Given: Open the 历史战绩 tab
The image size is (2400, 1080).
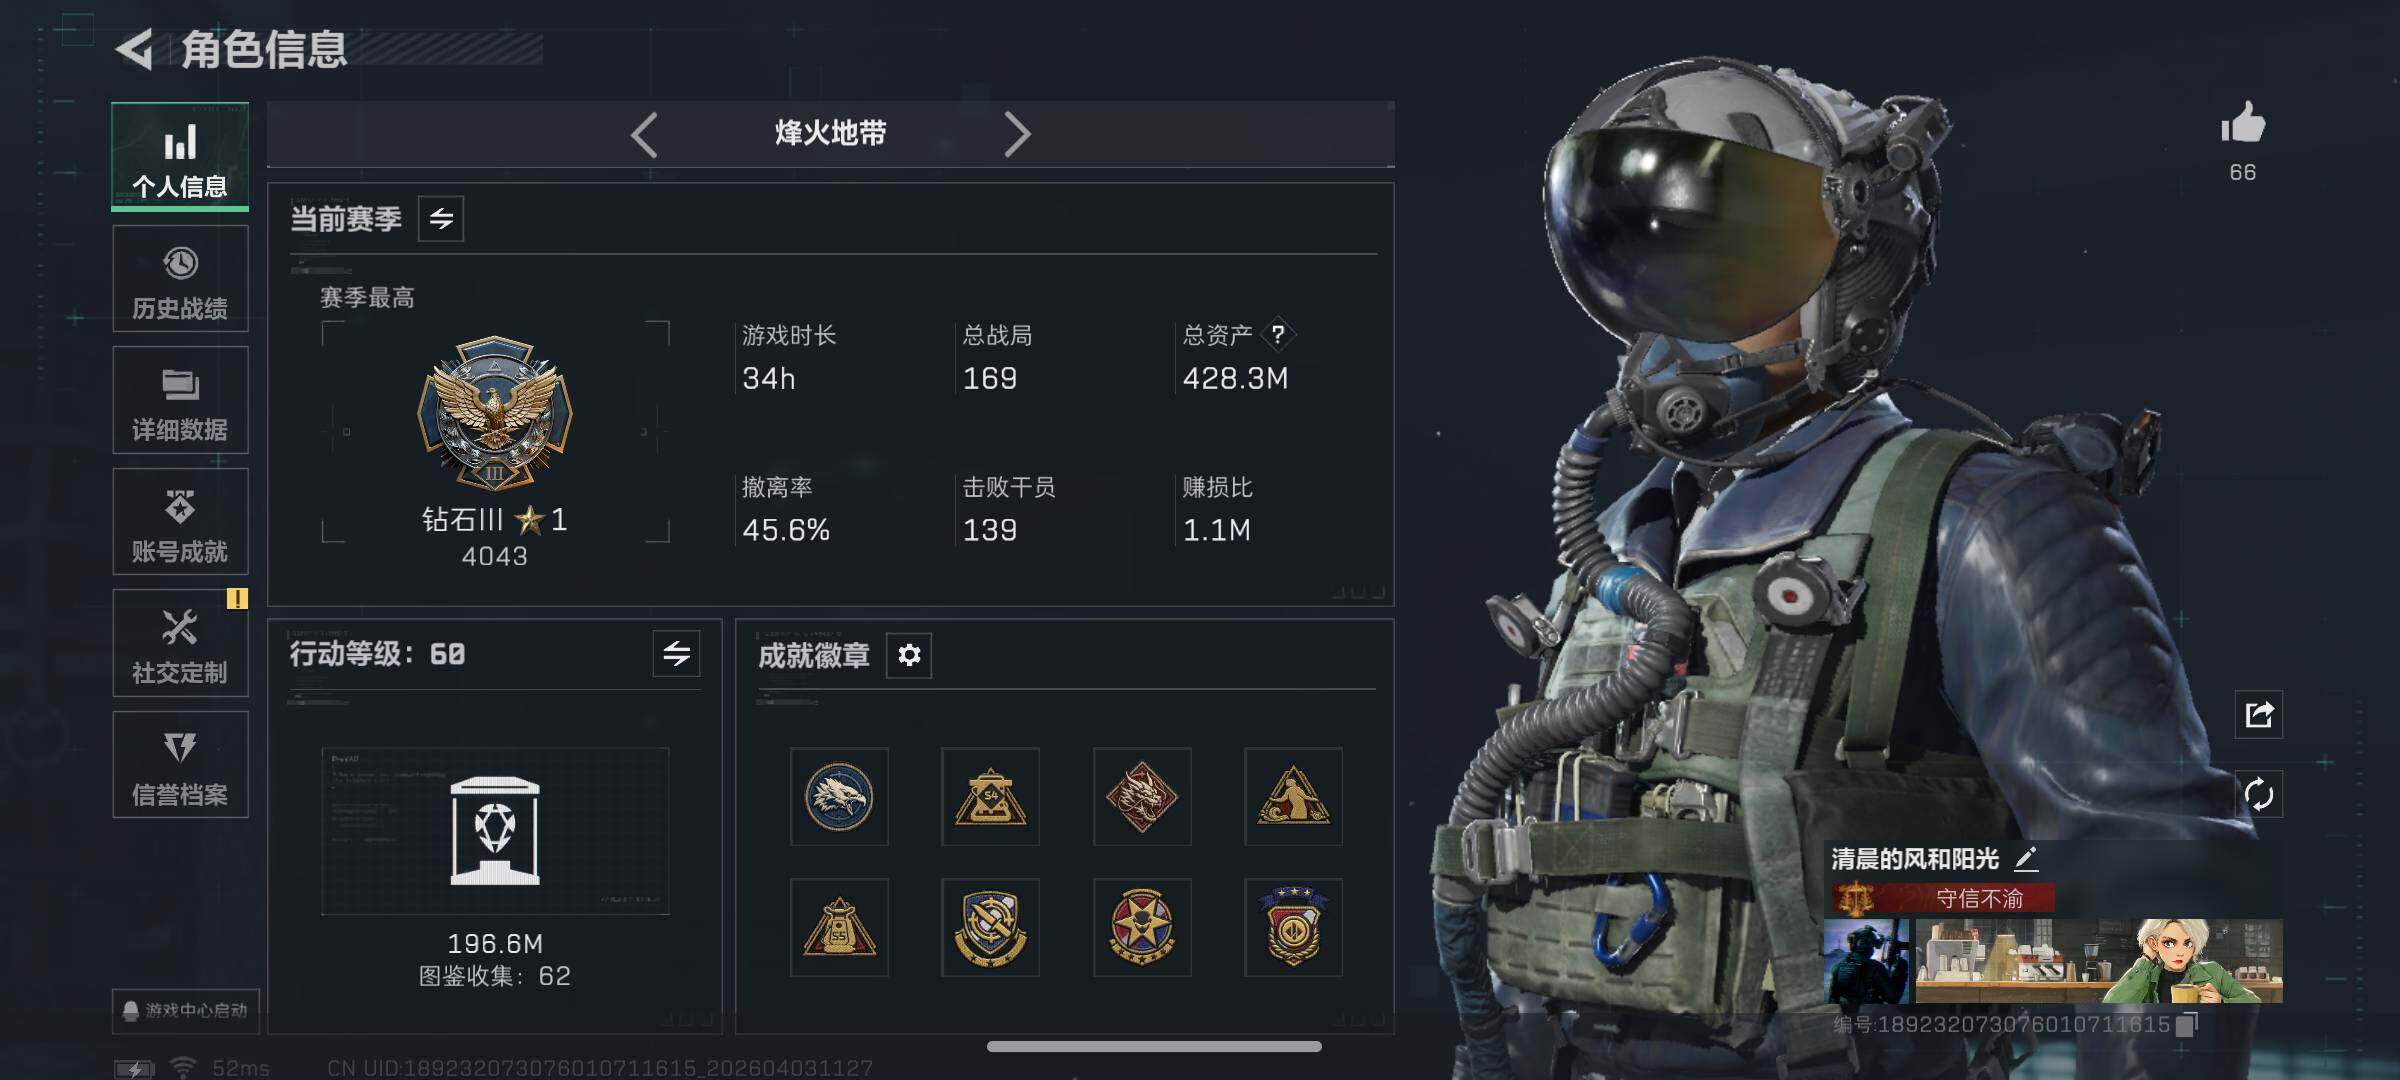Looking at the screenshot, I should (180, 279).
